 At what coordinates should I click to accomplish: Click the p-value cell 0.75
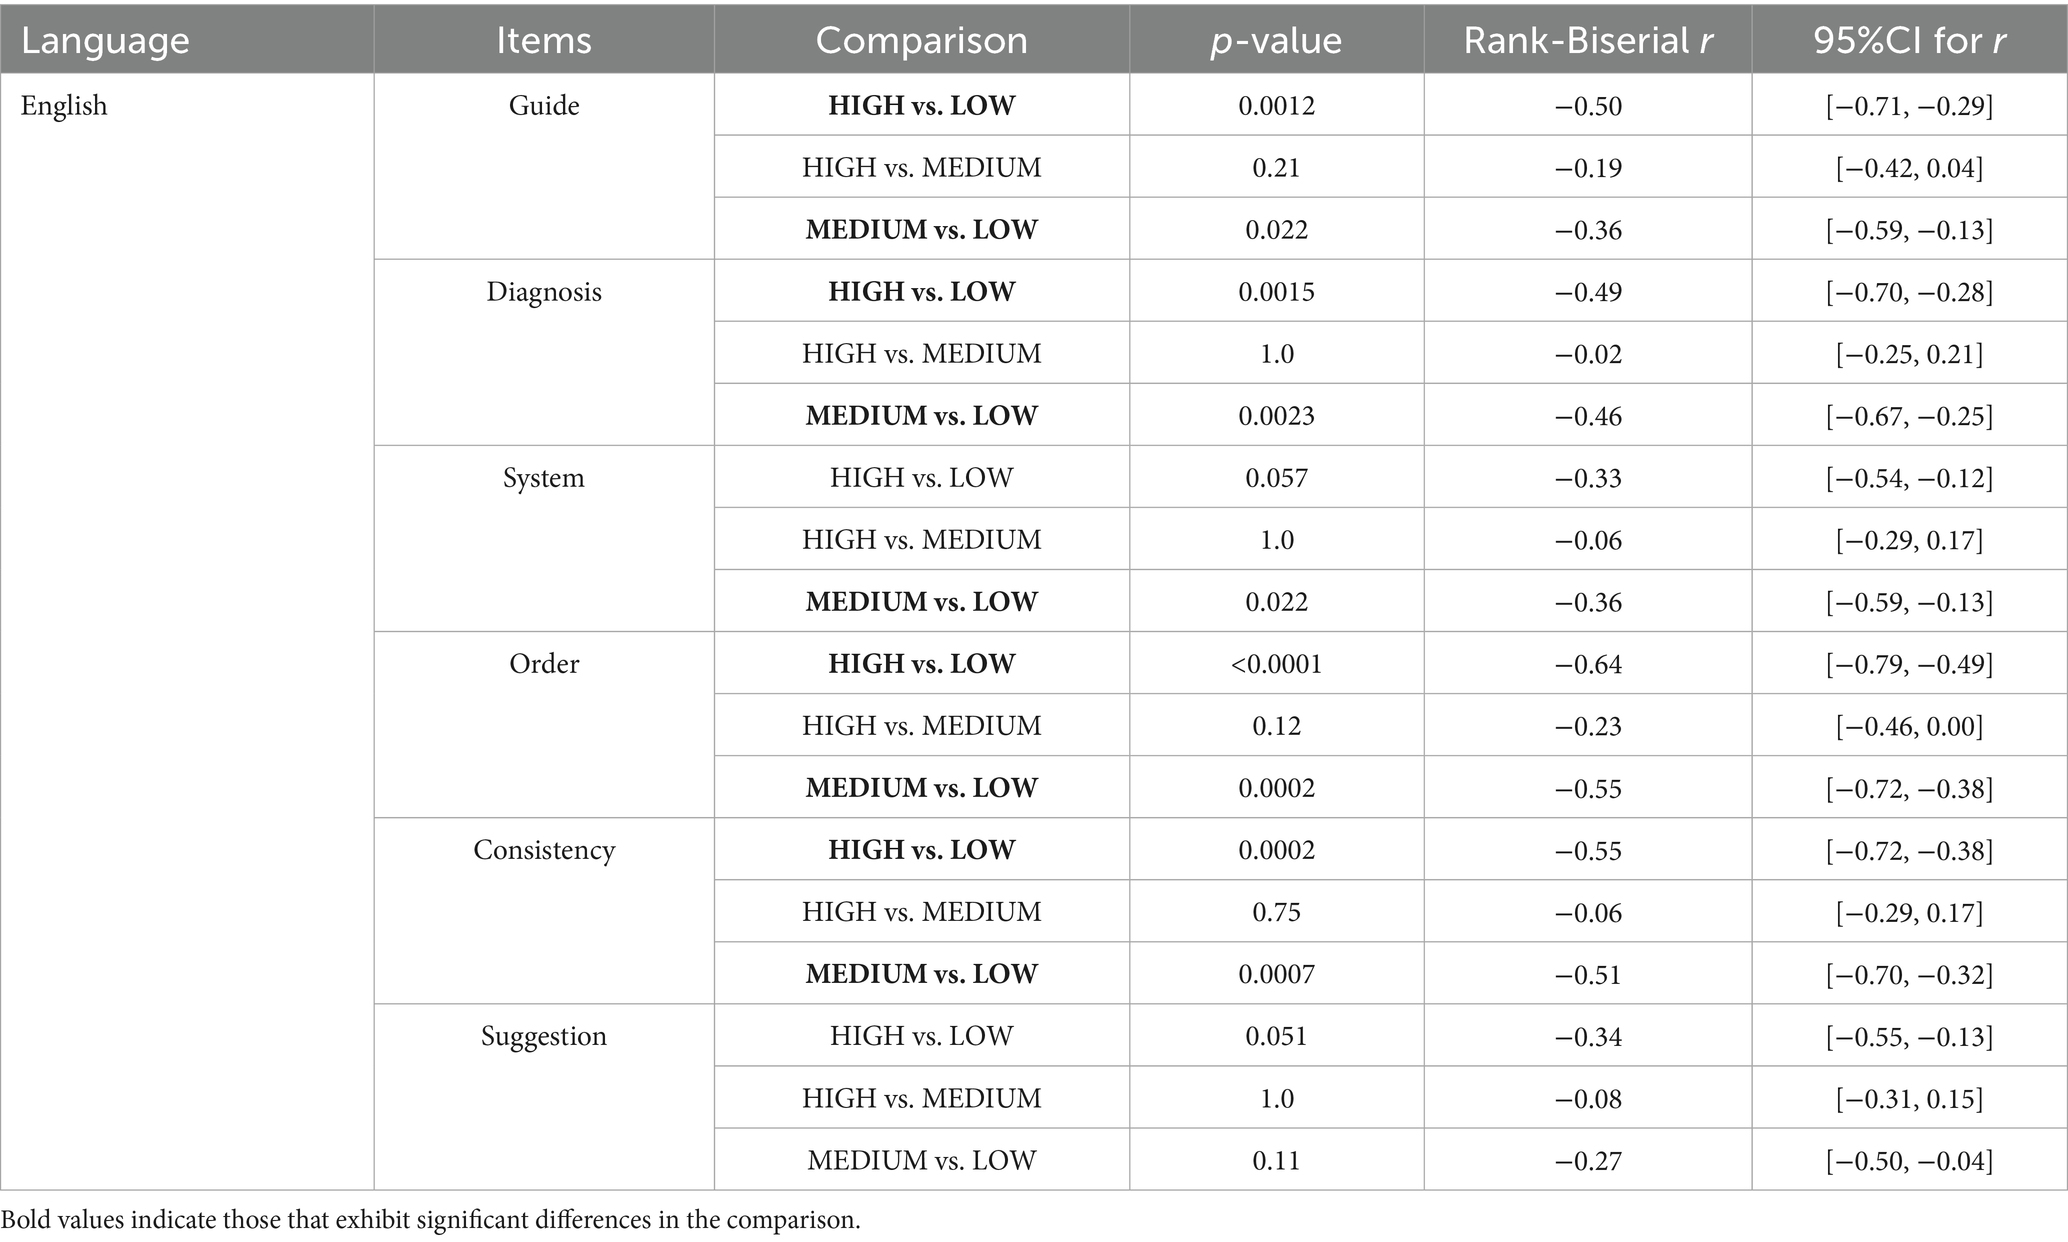(x=1276, y=912)
